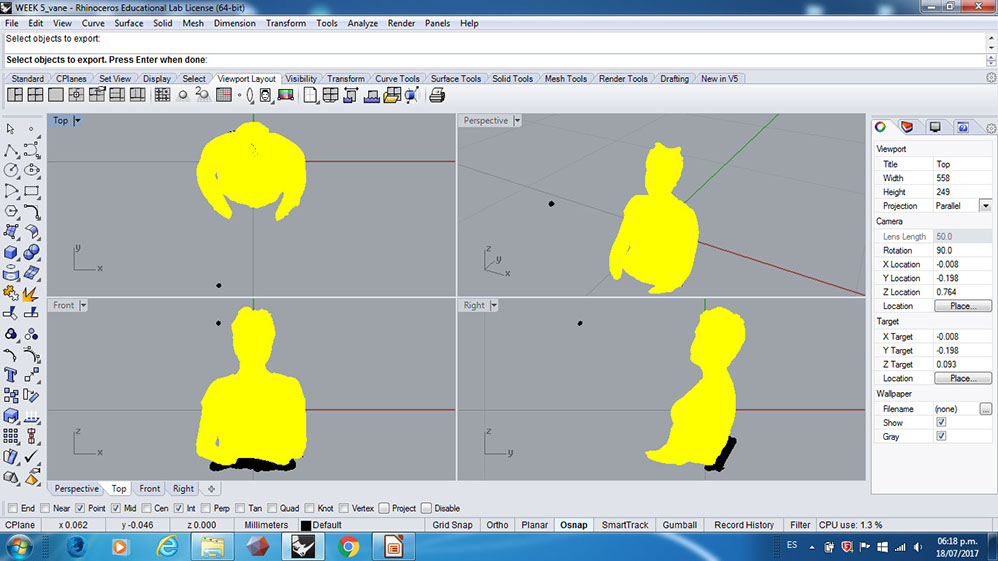Open the Display panel monitor icon
998x561 pixels.
[x=935, y=127]
